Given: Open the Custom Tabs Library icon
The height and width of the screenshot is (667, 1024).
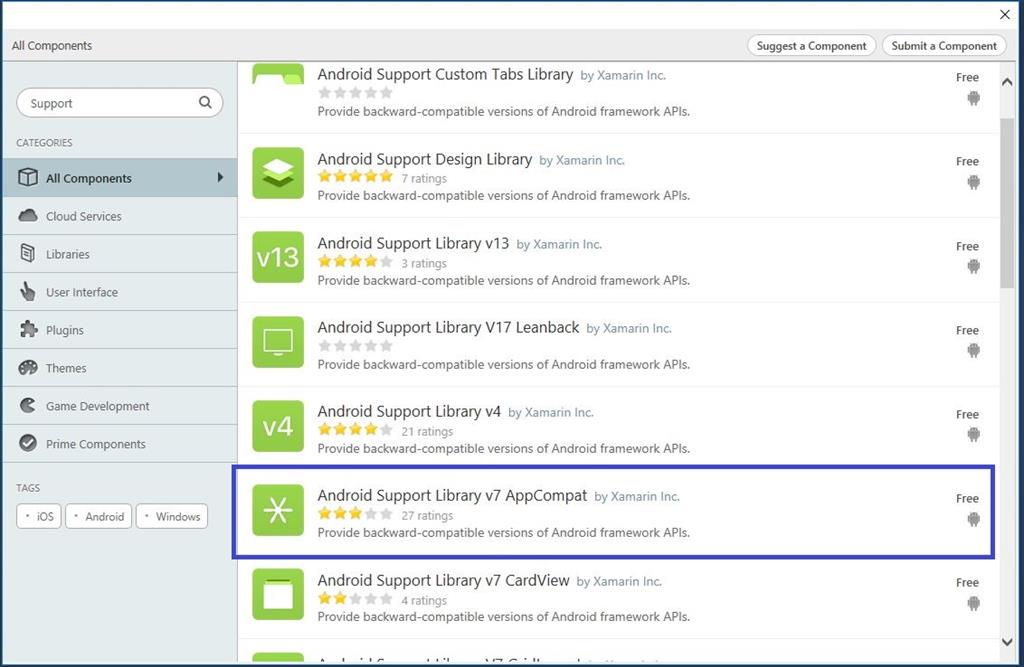Looking at the screenshot, I should click(x=278, y=74).
